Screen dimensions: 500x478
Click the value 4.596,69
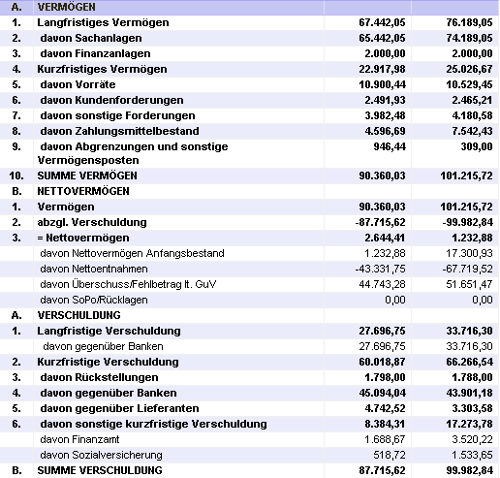(x=385, y=131)
